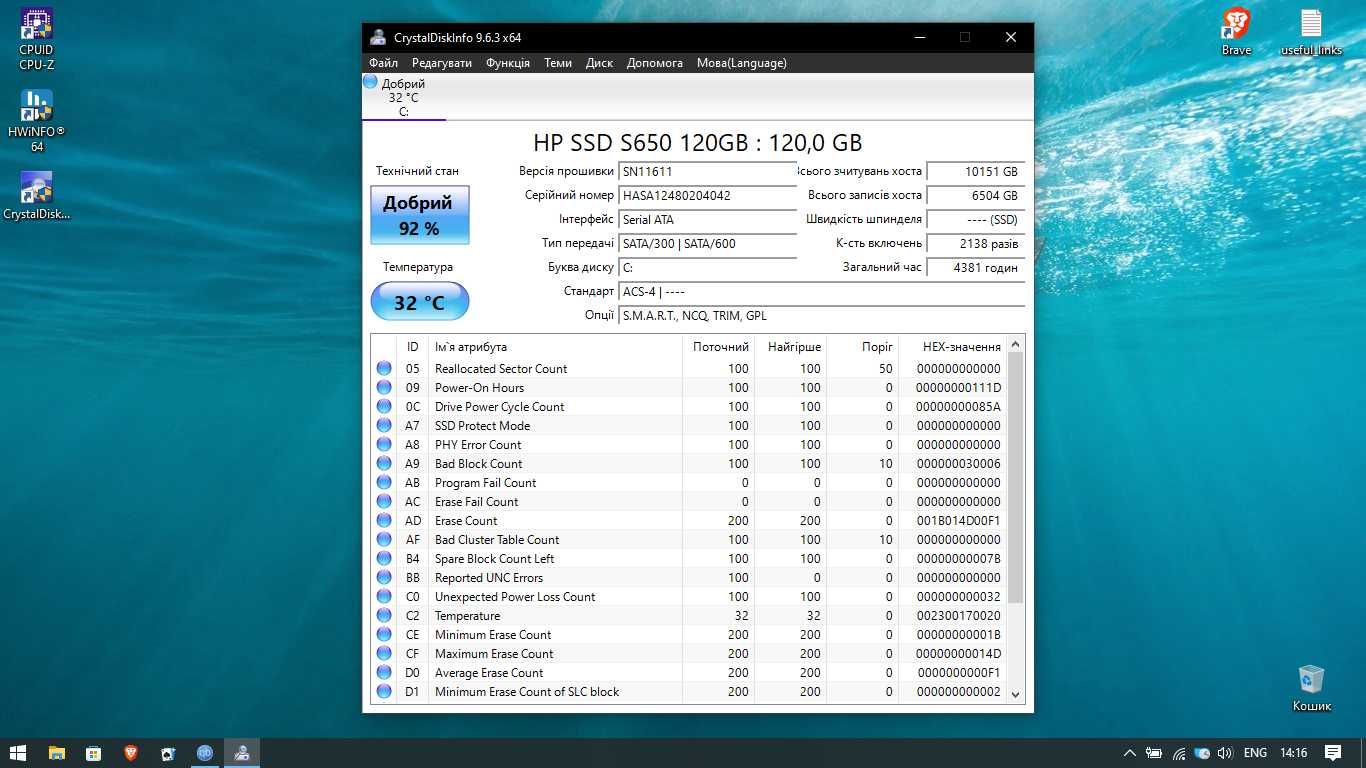1366x768 pixels.
Task: Click the network icon in system tray
Action: (1179, 753)
